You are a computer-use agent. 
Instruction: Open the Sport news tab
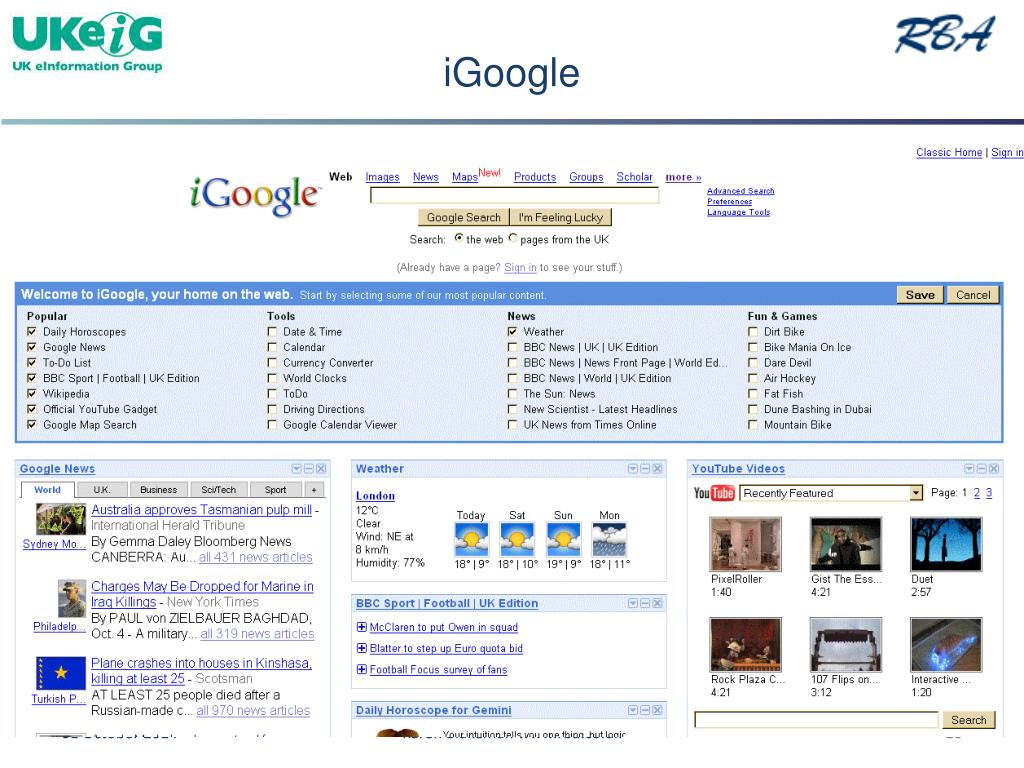(275, 490)
